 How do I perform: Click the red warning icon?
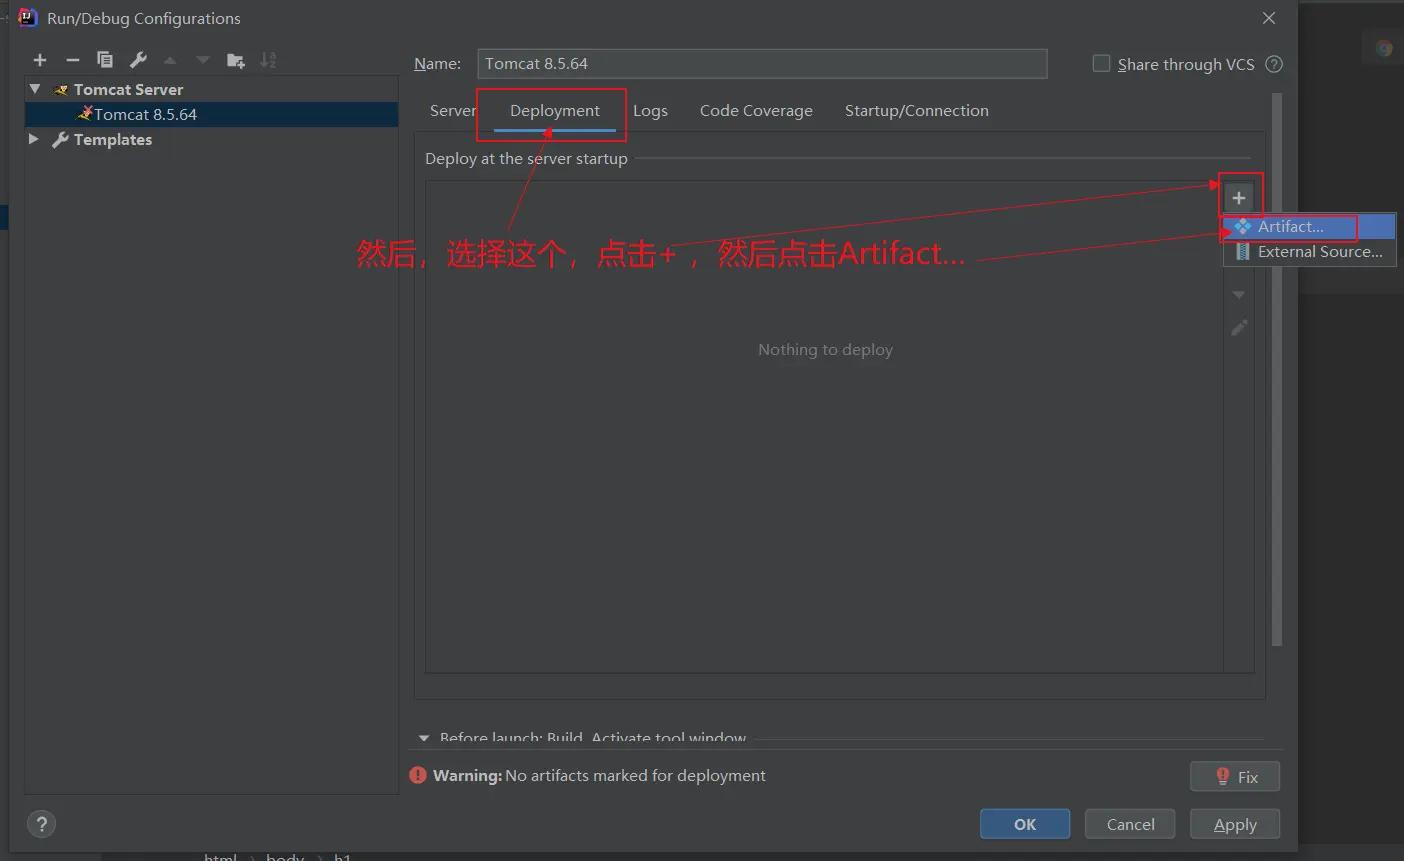click(x=418, y=775)
